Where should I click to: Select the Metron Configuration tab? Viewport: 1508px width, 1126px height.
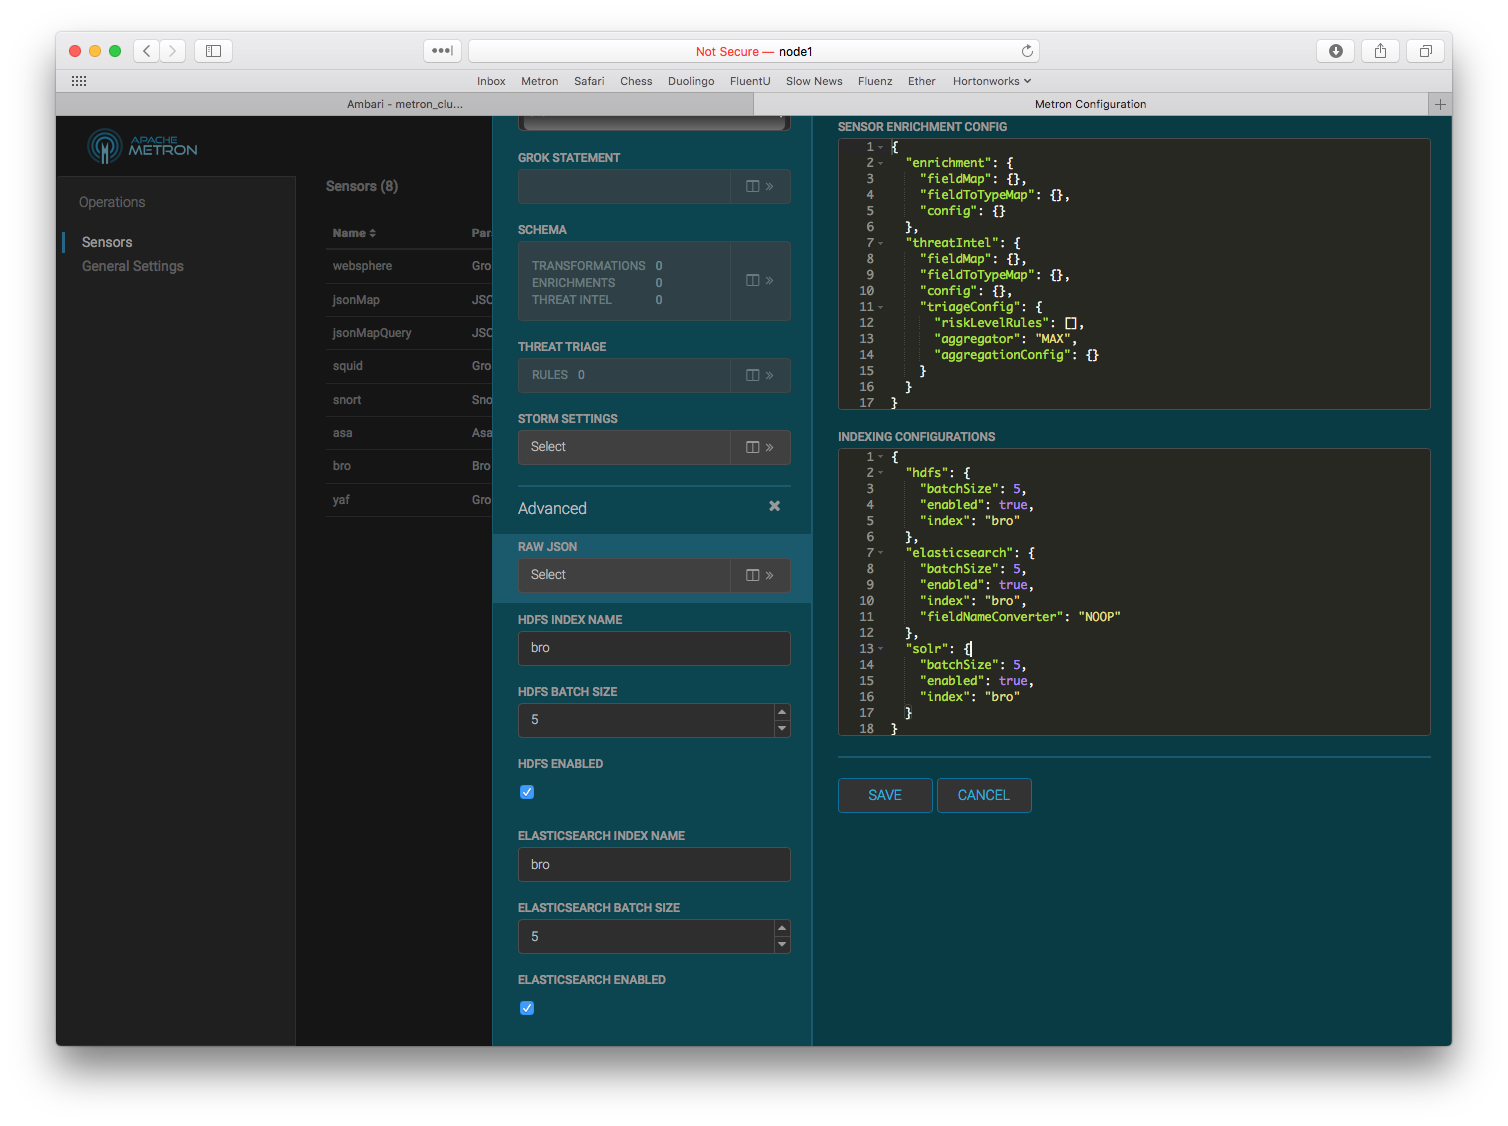click(x=1091, y=104)
